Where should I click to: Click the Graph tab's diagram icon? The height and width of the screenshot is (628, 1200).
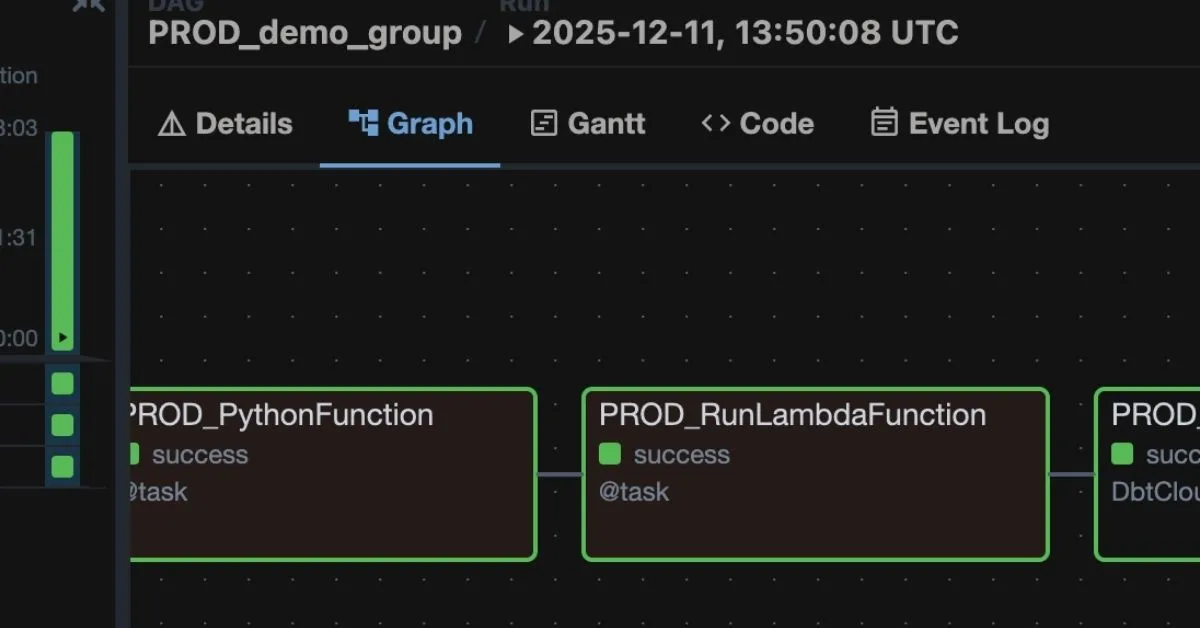[363, 123]
